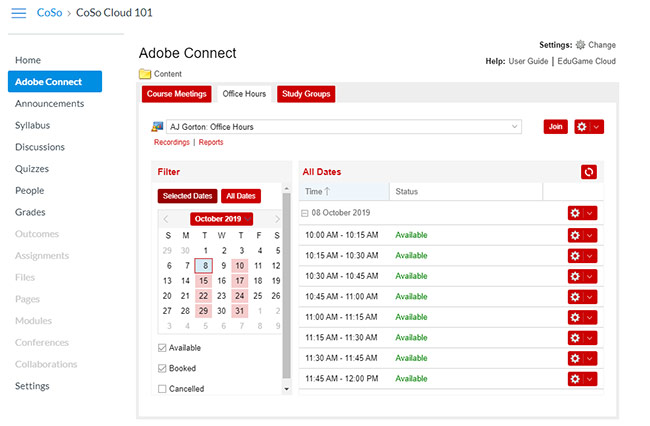The height and width of the screenshot is (426, 650).
Task: Click the All Dates filter button
Action: [x=241, y=196]
